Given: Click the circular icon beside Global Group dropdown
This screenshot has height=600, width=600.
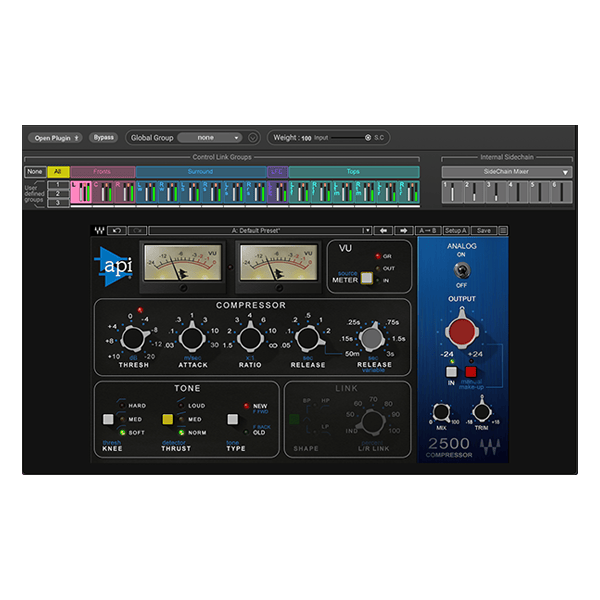Looking at the screenshot, I should click(253, 138).
